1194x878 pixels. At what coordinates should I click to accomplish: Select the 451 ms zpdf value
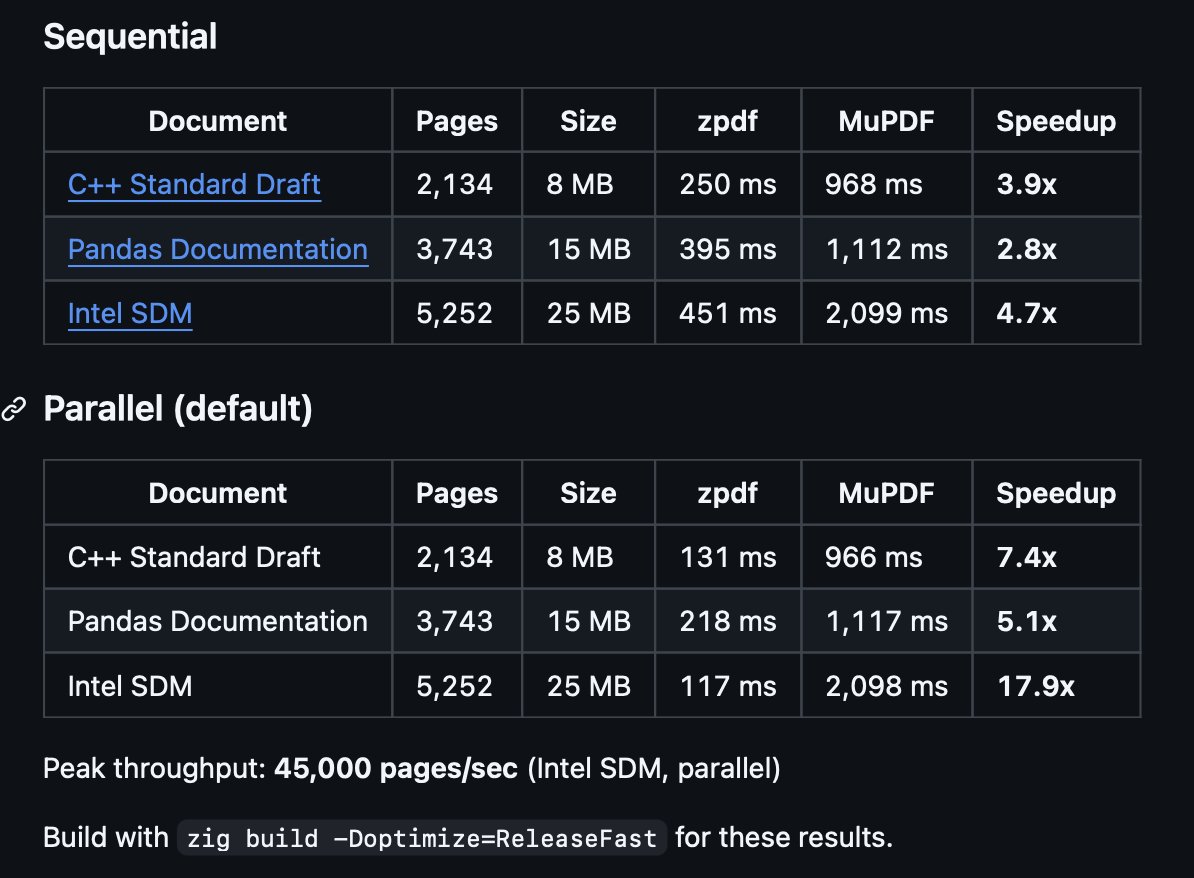727,314
